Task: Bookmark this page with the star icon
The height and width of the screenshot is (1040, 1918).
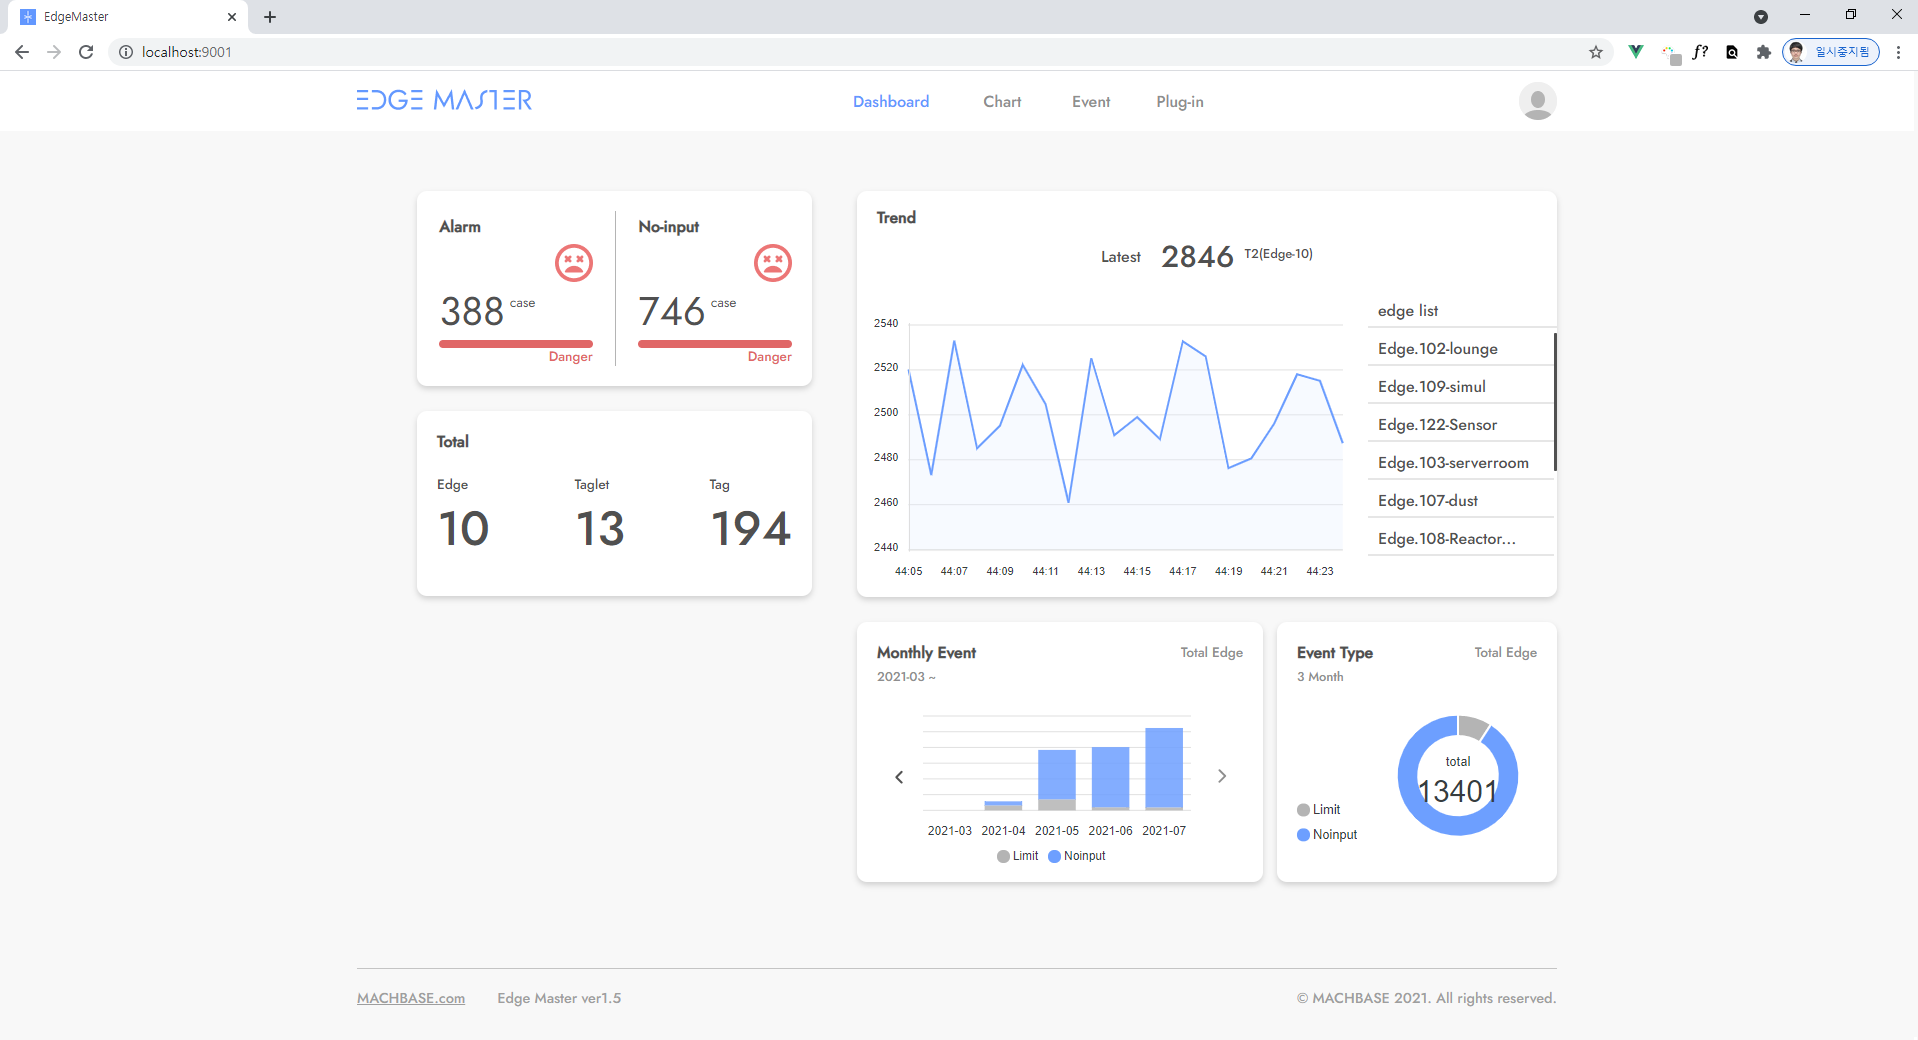Action: (x=1596, y=52)
